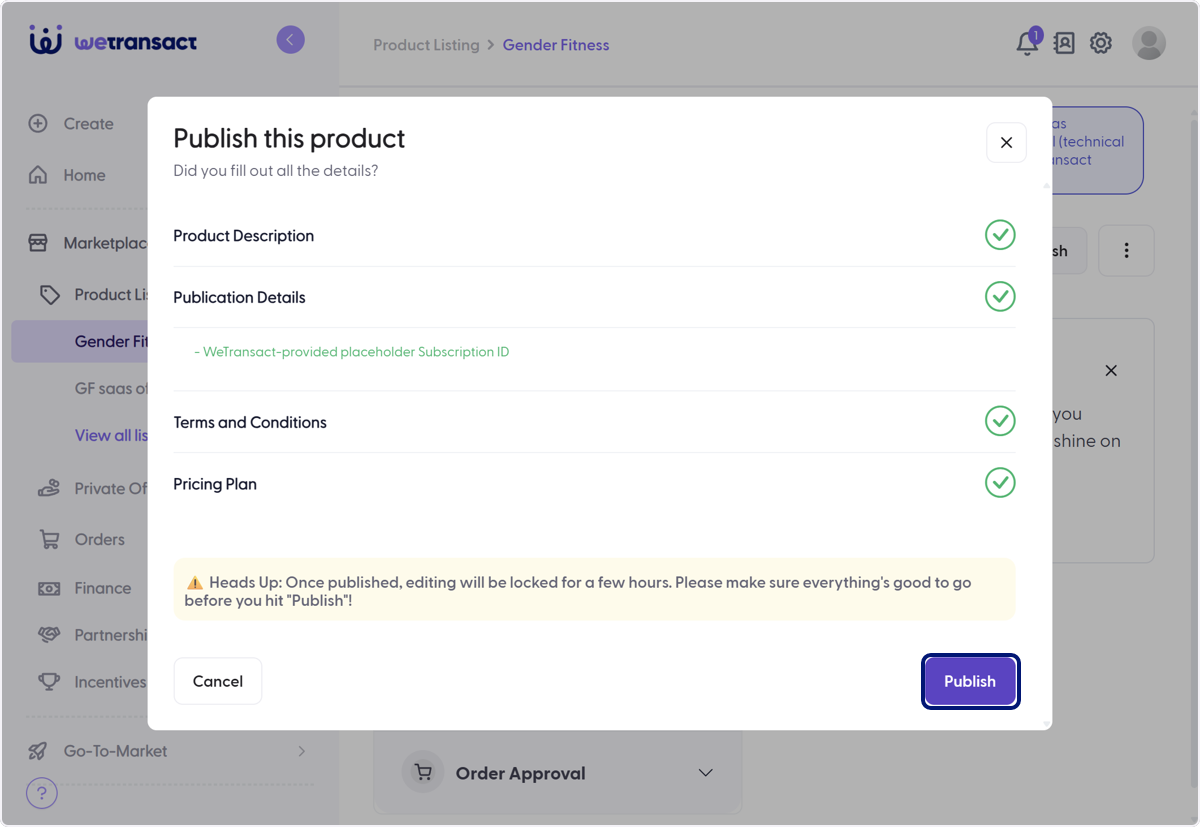Click the Private Offers hand icon

[49, 488]
